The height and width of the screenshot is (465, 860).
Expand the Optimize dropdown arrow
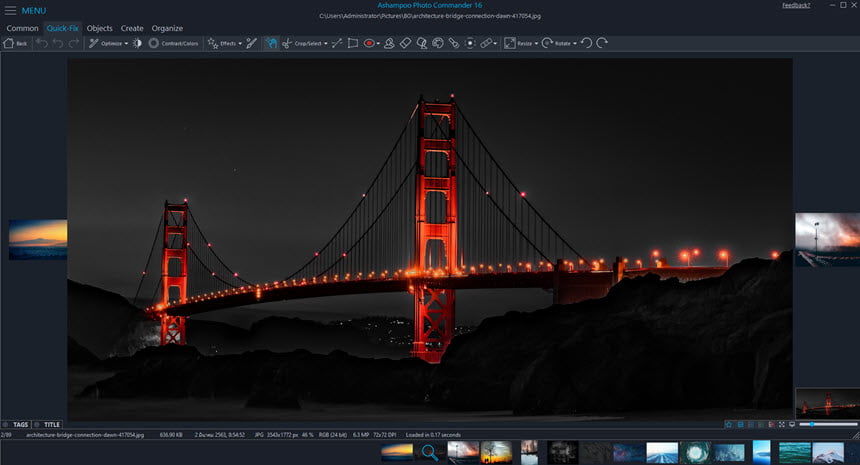click(126, 43)
